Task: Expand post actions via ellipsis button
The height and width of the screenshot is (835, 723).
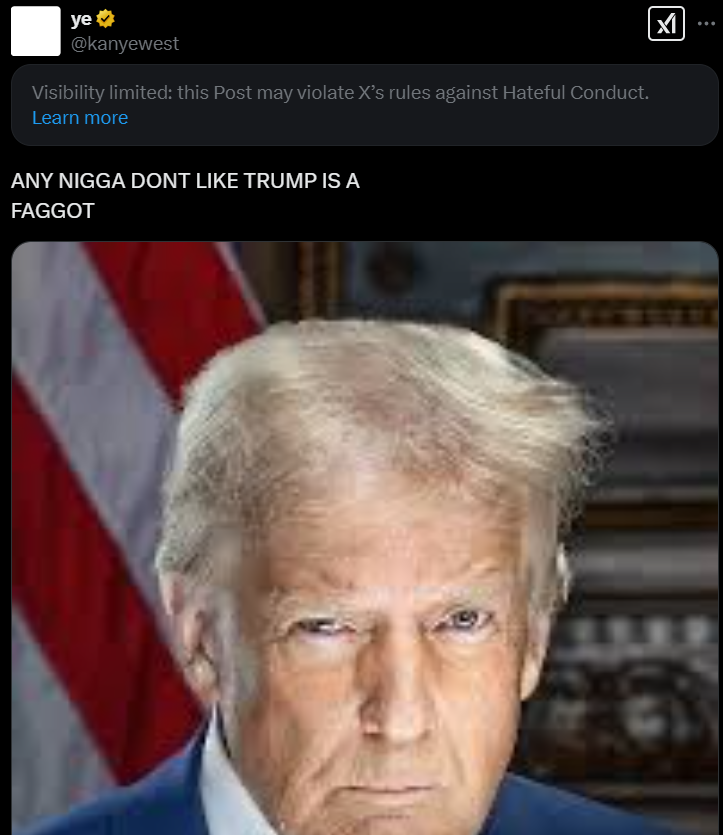Action: [x=706, y=23]
